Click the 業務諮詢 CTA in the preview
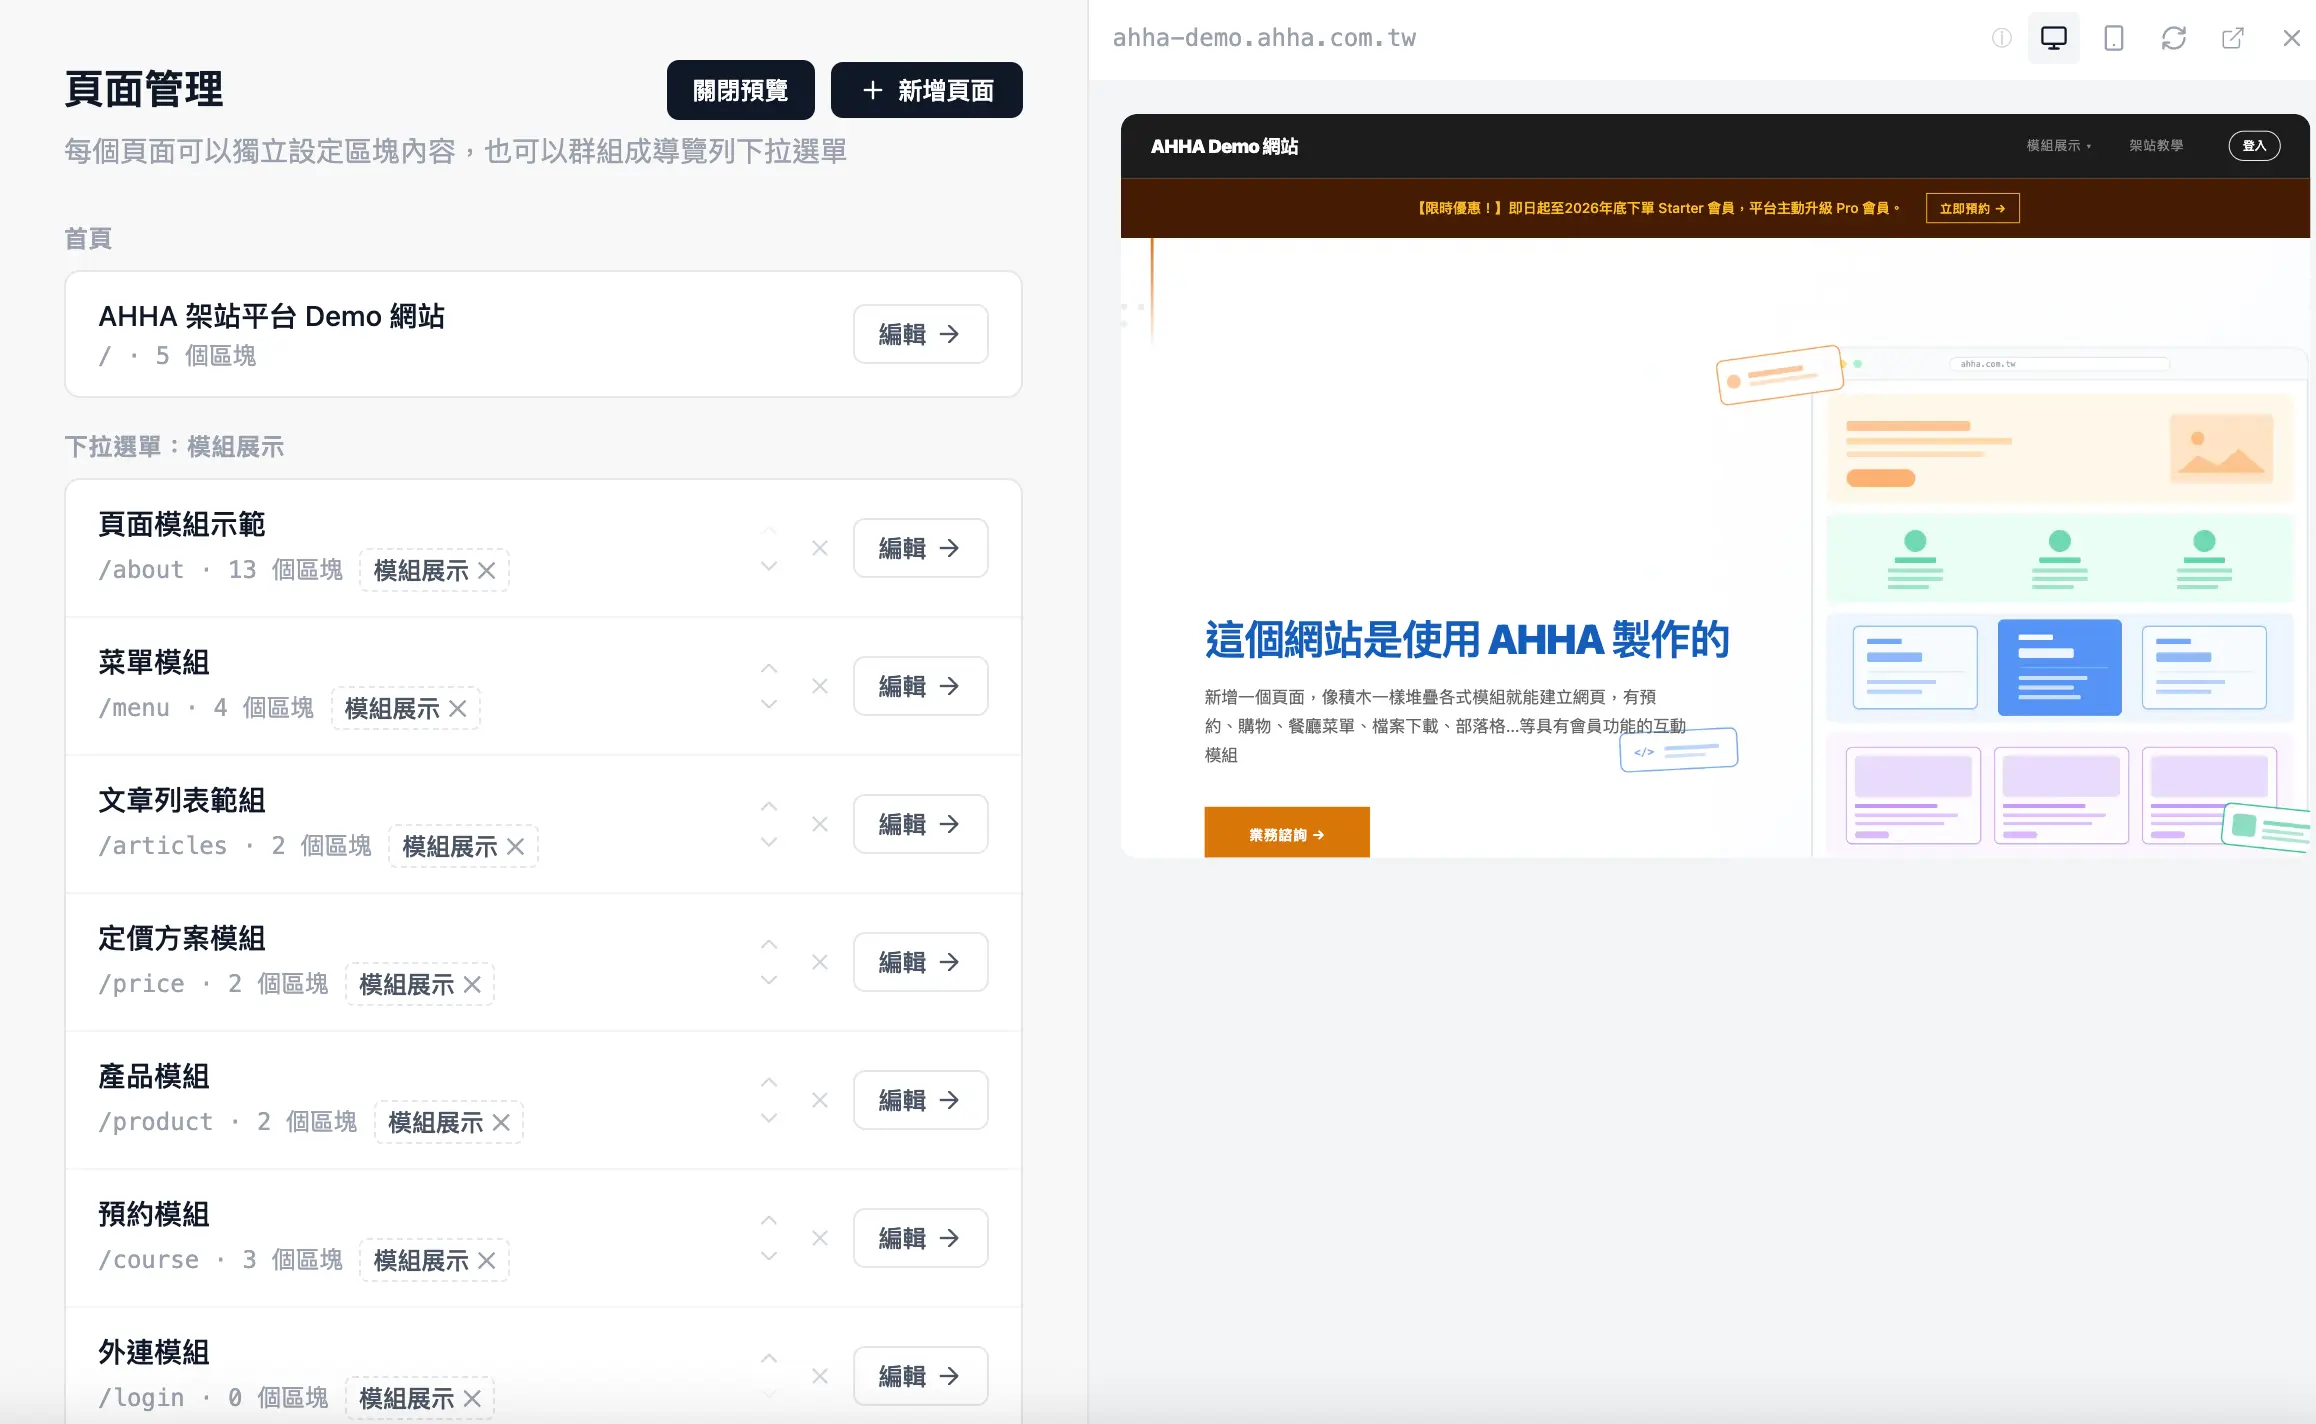 [x=1286, y=832]
